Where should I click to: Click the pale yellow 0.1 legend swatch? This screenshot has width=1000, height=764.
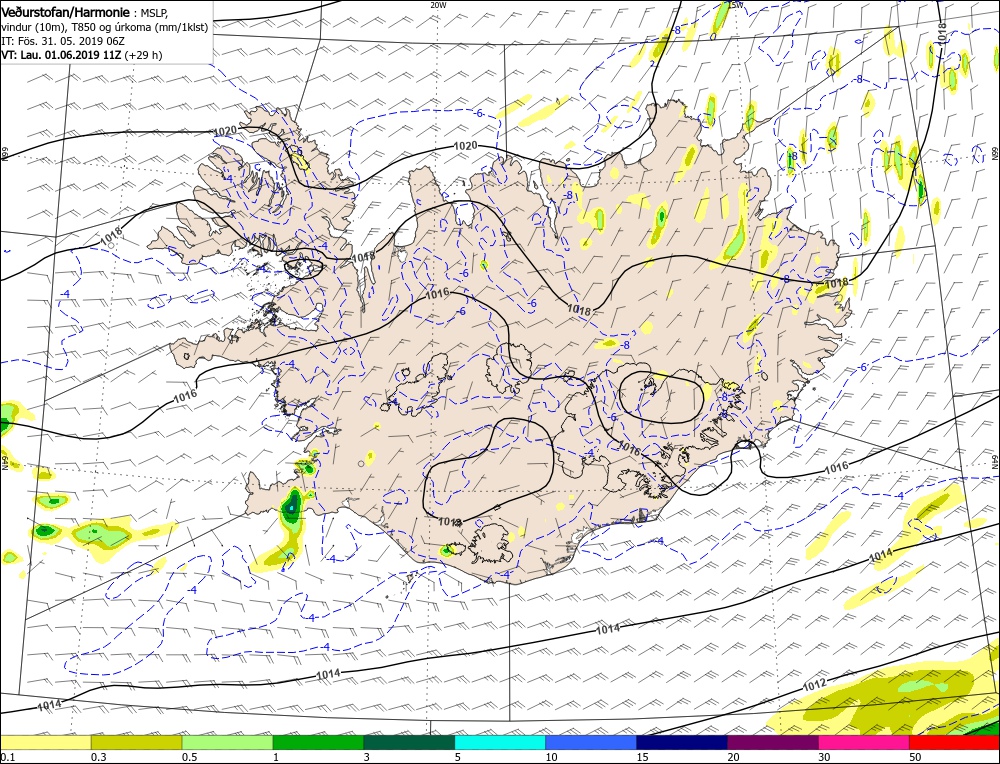(x=45, y=743)
